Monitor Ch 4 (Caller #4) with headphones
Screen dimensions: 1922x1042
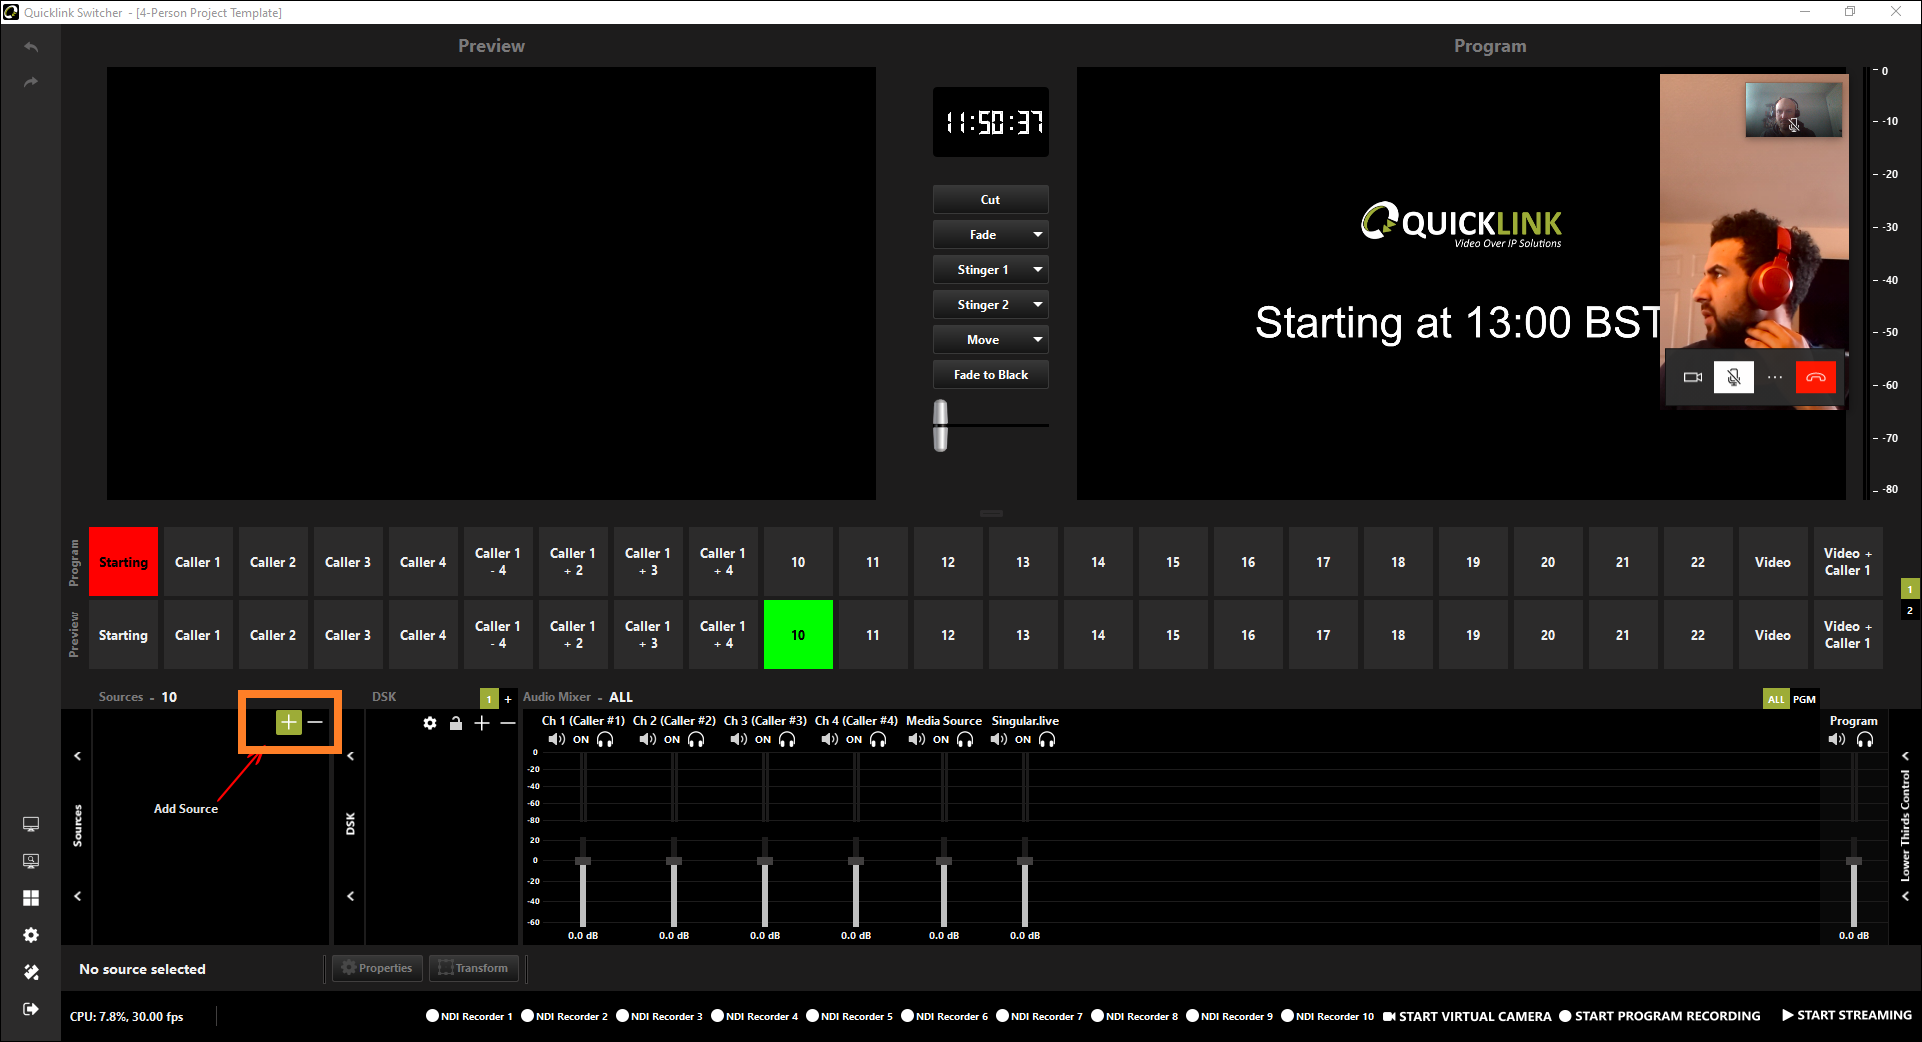pos(878,739)
